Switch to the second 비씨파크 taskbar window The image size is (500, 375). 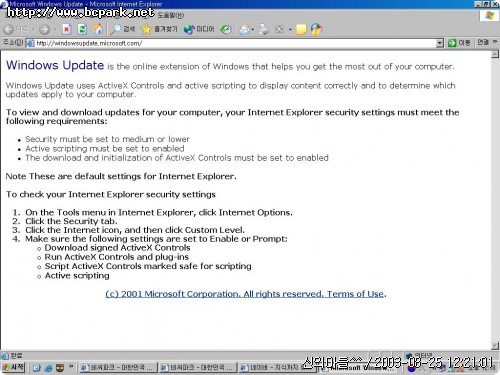197,368
